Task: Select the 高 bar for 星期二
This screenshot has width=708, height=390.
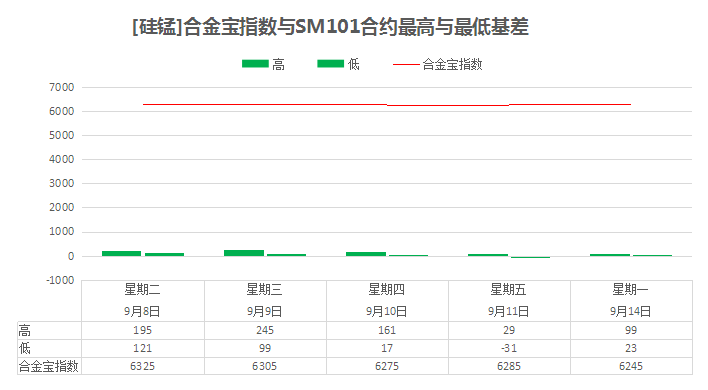Action: tap(121, 254)
